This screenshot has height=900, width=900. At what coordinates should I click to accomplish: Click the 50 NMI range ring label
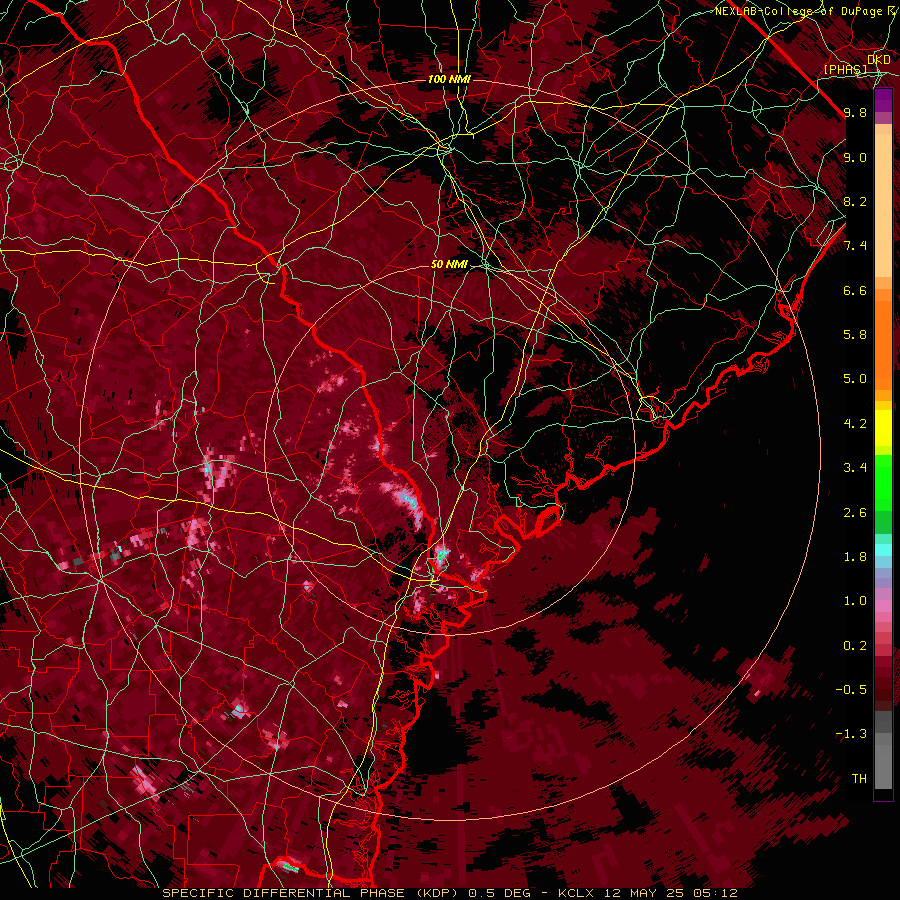point(449,264)
